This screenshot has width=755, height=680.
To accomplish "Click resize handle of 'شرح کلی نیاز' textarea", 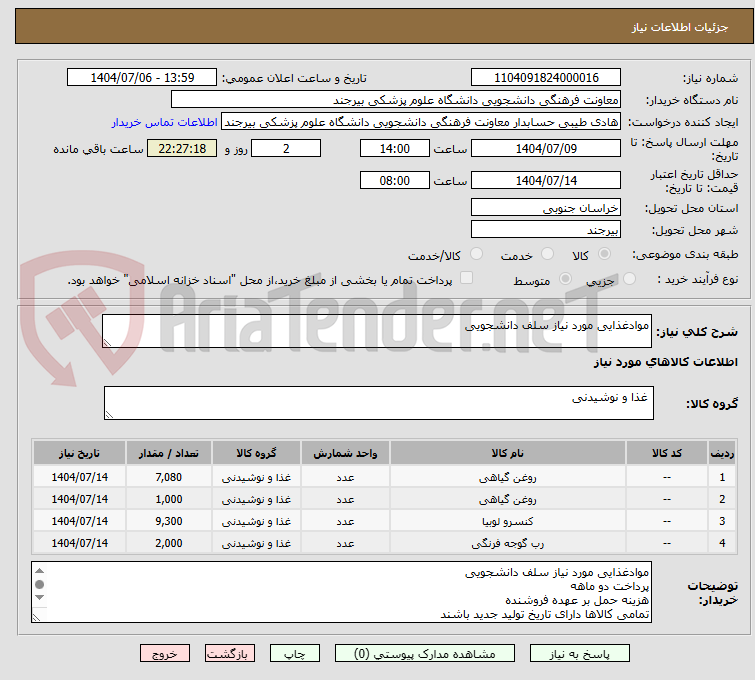I will [109, 342].
